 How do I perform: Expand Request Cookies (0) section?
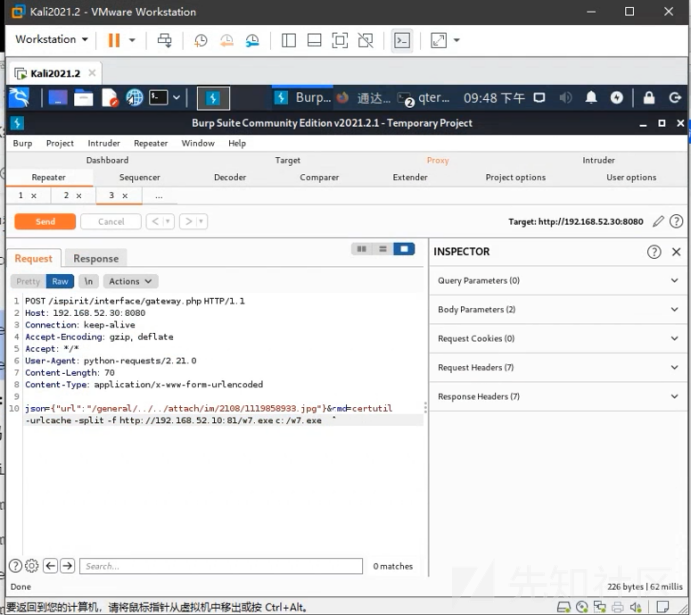[558, 338]
